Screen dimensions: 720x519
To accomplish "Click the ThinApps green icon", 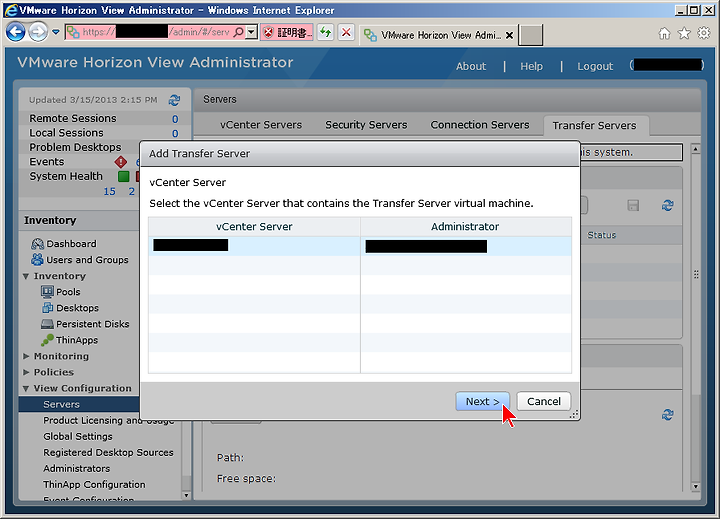I will point(47,340).
